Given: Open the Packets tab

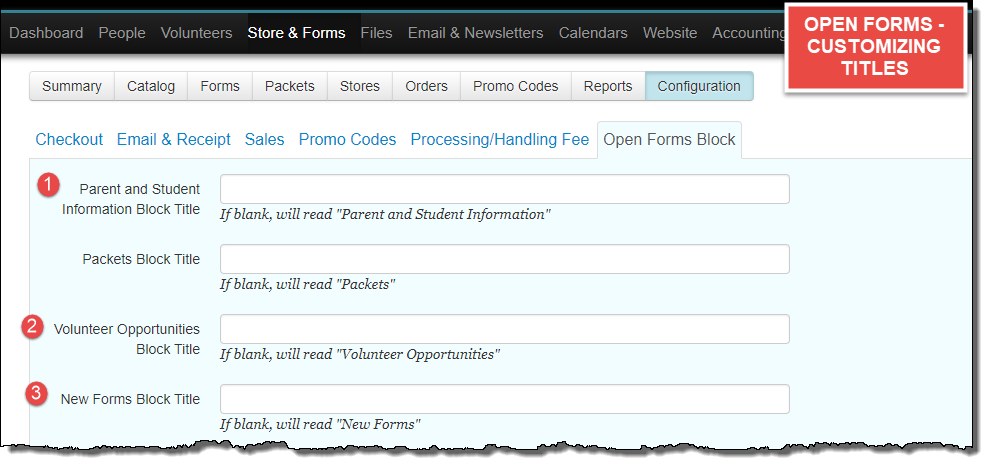Looking at the screenshot, I should [x=289, y=86].
